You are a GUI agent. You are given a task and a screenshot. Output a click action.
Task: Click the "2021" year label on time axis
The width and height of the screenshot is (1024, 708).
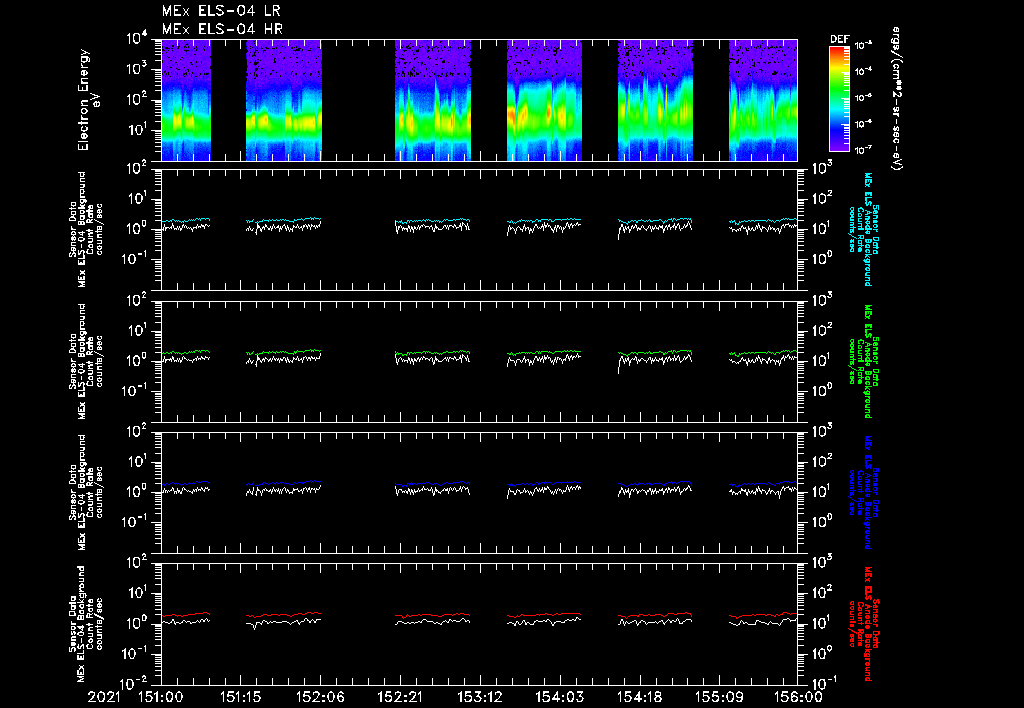(104, 698)
